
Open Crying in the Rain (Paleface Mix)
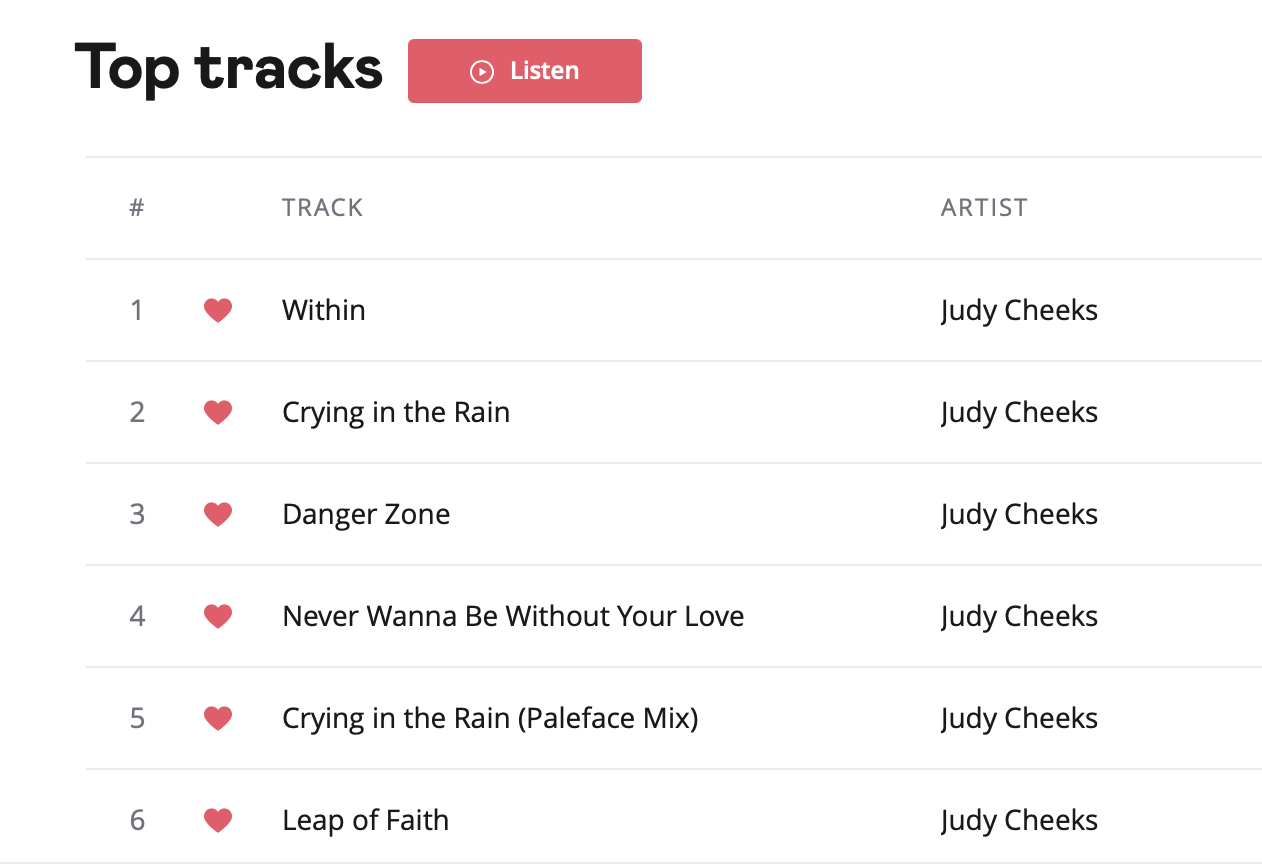(490, 718)
